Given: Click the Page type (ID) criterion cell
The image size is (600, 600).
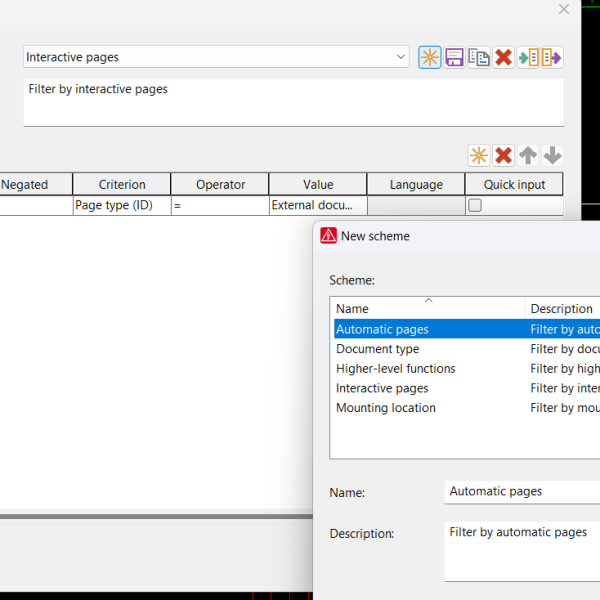Looking at the screenshot, I should (x=122, y=205).
